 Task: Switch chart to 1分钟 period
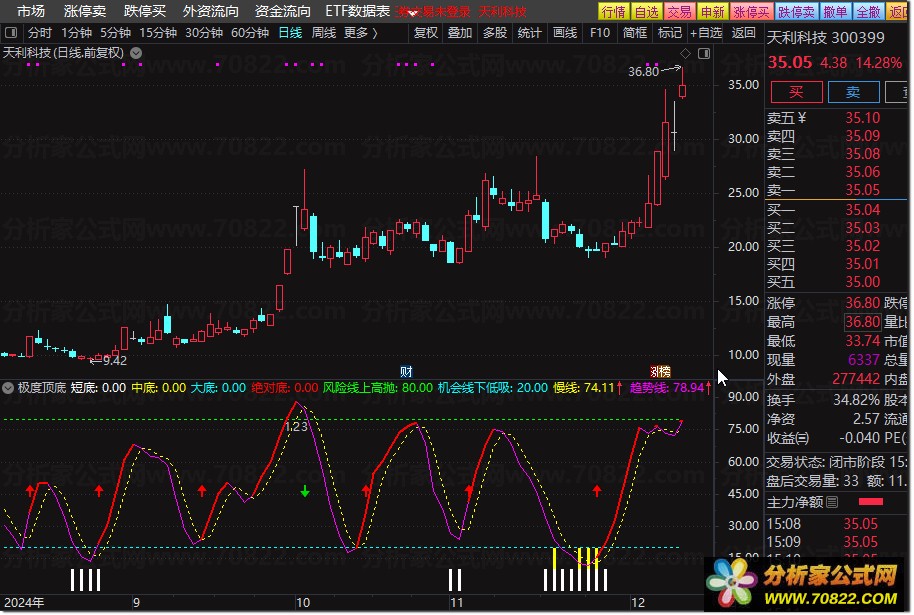(76, 33)
